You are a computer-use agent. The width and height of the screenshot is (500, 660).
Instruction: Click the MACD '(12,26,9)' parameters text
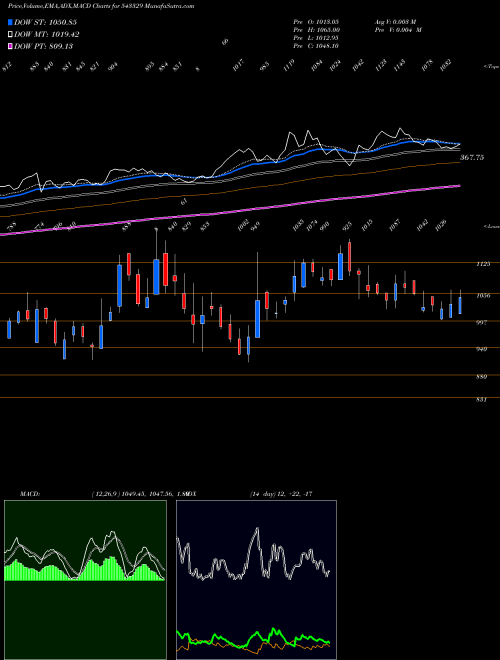(x=105, y=494)
